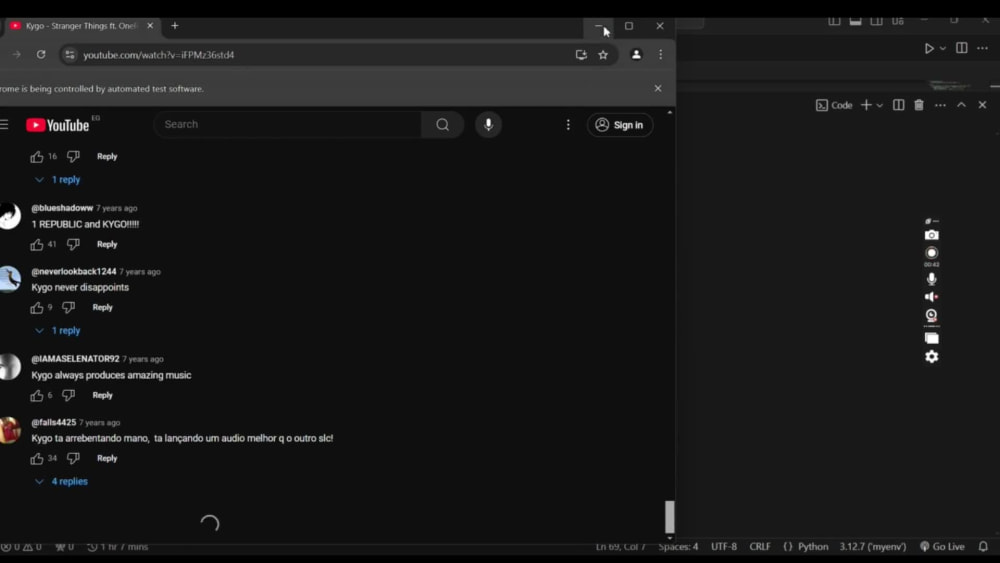Click the @IAMASELENATOR92 profile avatar

(x=10, y=367)
